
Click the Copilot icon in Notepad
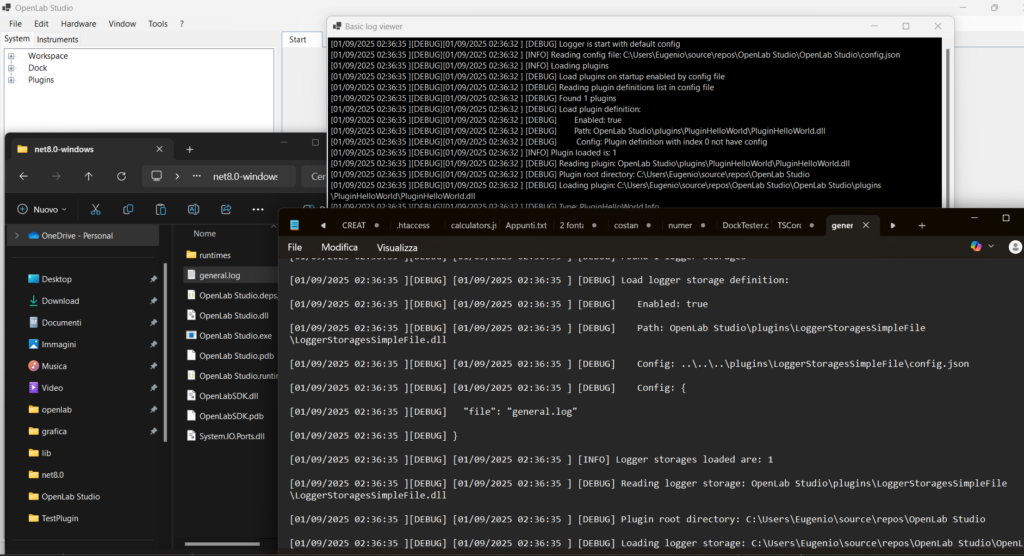(x=976, y=246)
